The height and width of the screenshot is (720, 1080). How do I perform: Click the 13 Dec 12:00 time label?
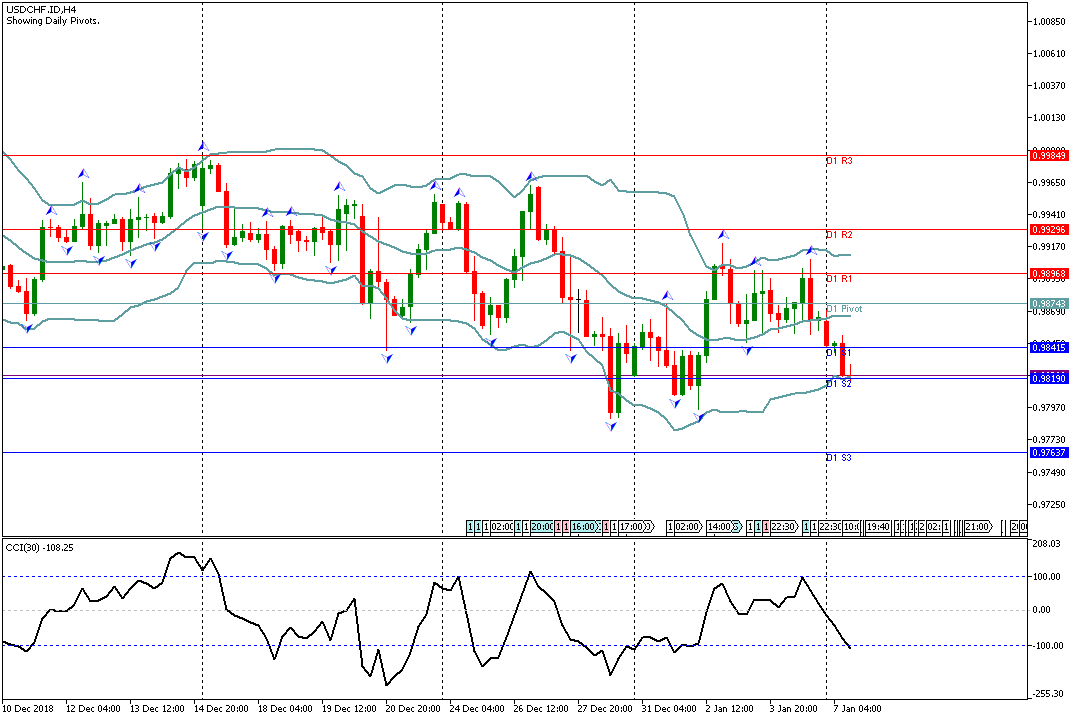click(157, 709)
